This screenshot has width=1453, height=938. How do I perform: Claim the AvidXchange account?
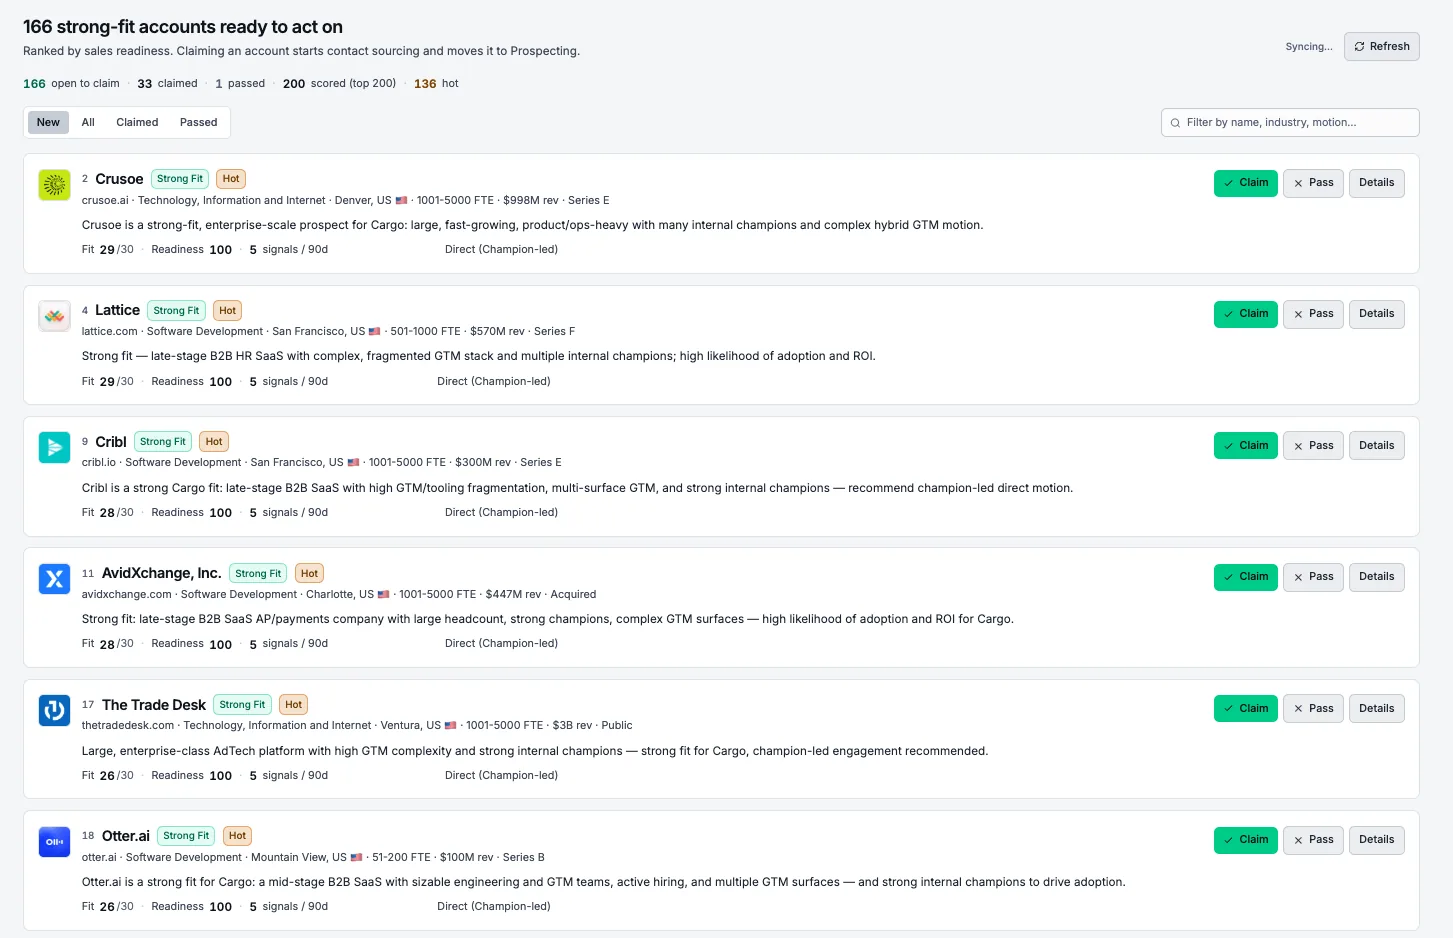[x=1246, y=577]
